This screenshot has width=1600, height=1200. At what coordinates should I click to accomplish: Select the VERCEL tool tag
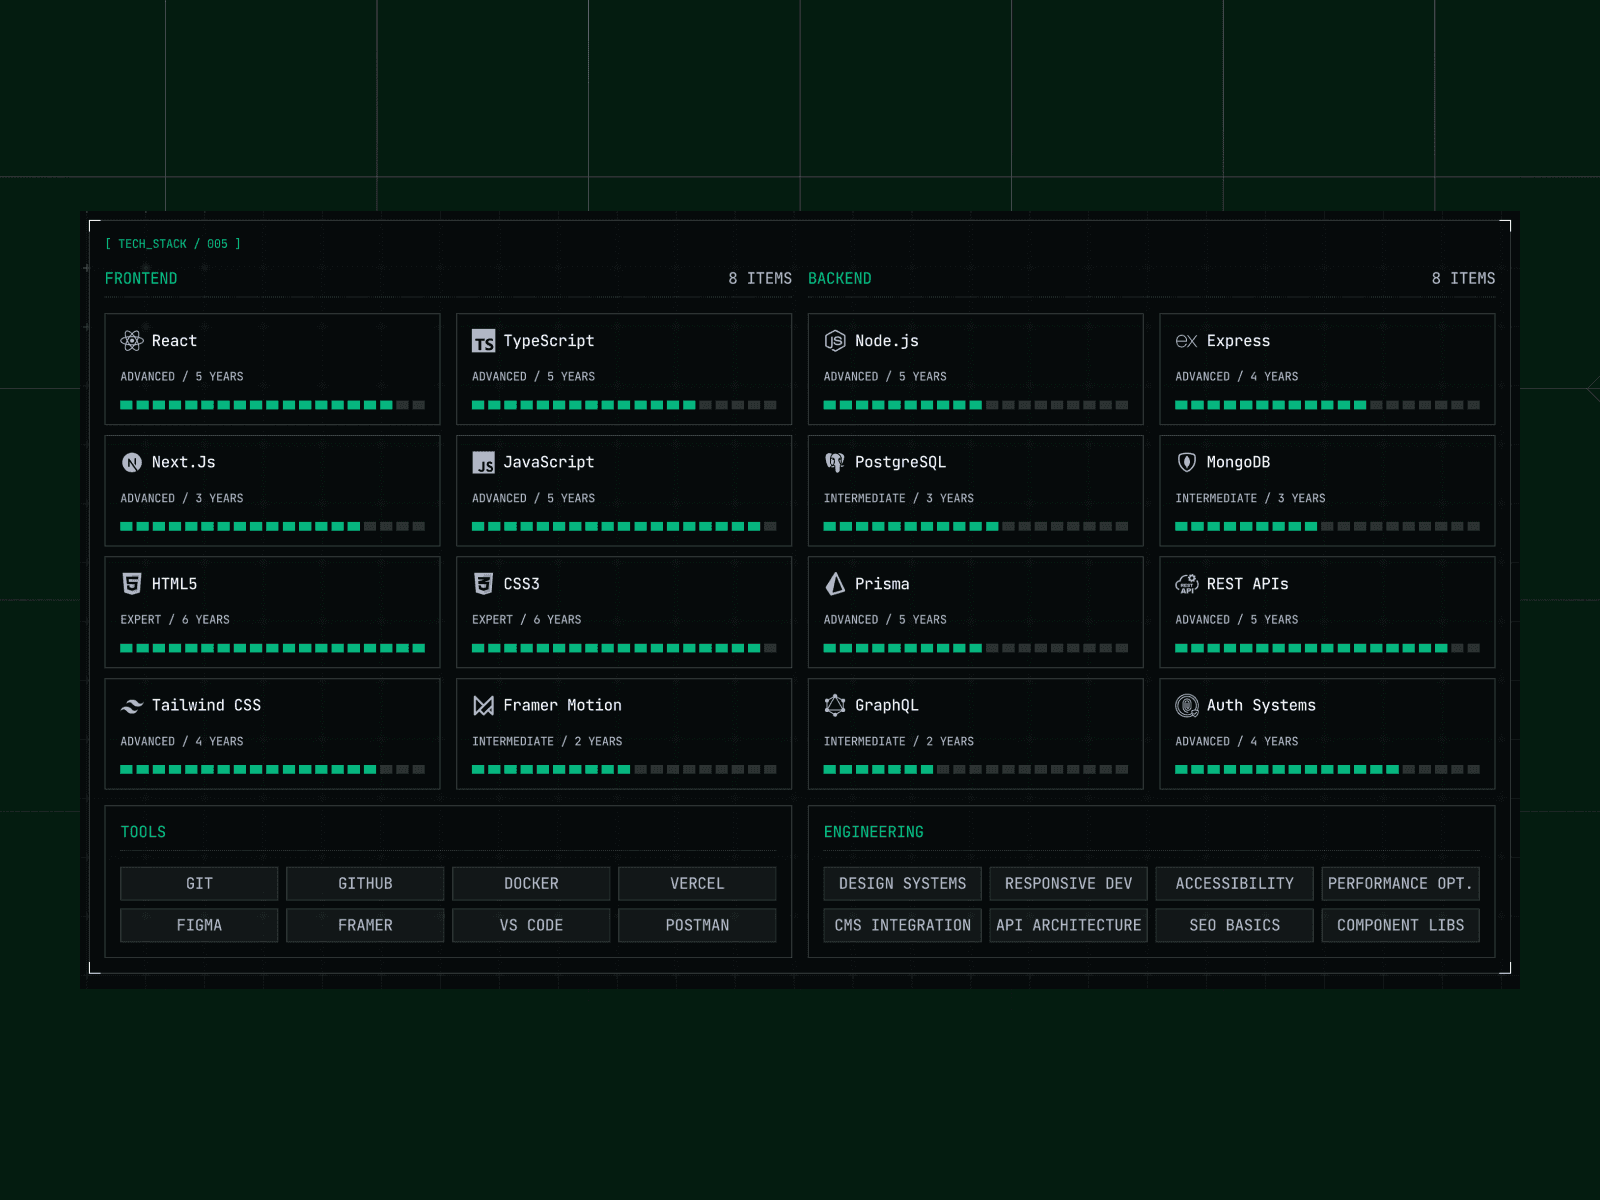click(697, 884)
